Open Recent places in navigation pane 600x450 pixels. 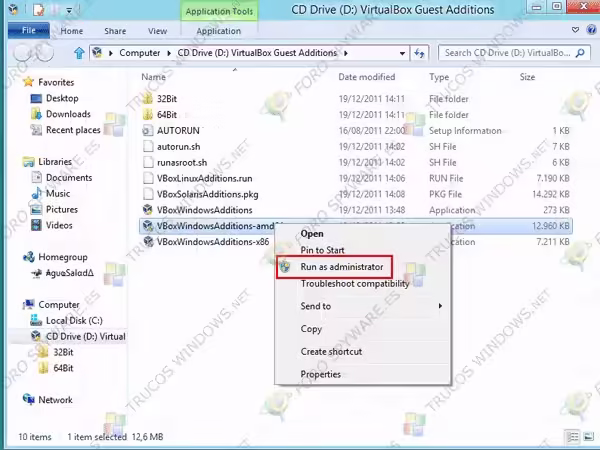[x=73, y=130]
